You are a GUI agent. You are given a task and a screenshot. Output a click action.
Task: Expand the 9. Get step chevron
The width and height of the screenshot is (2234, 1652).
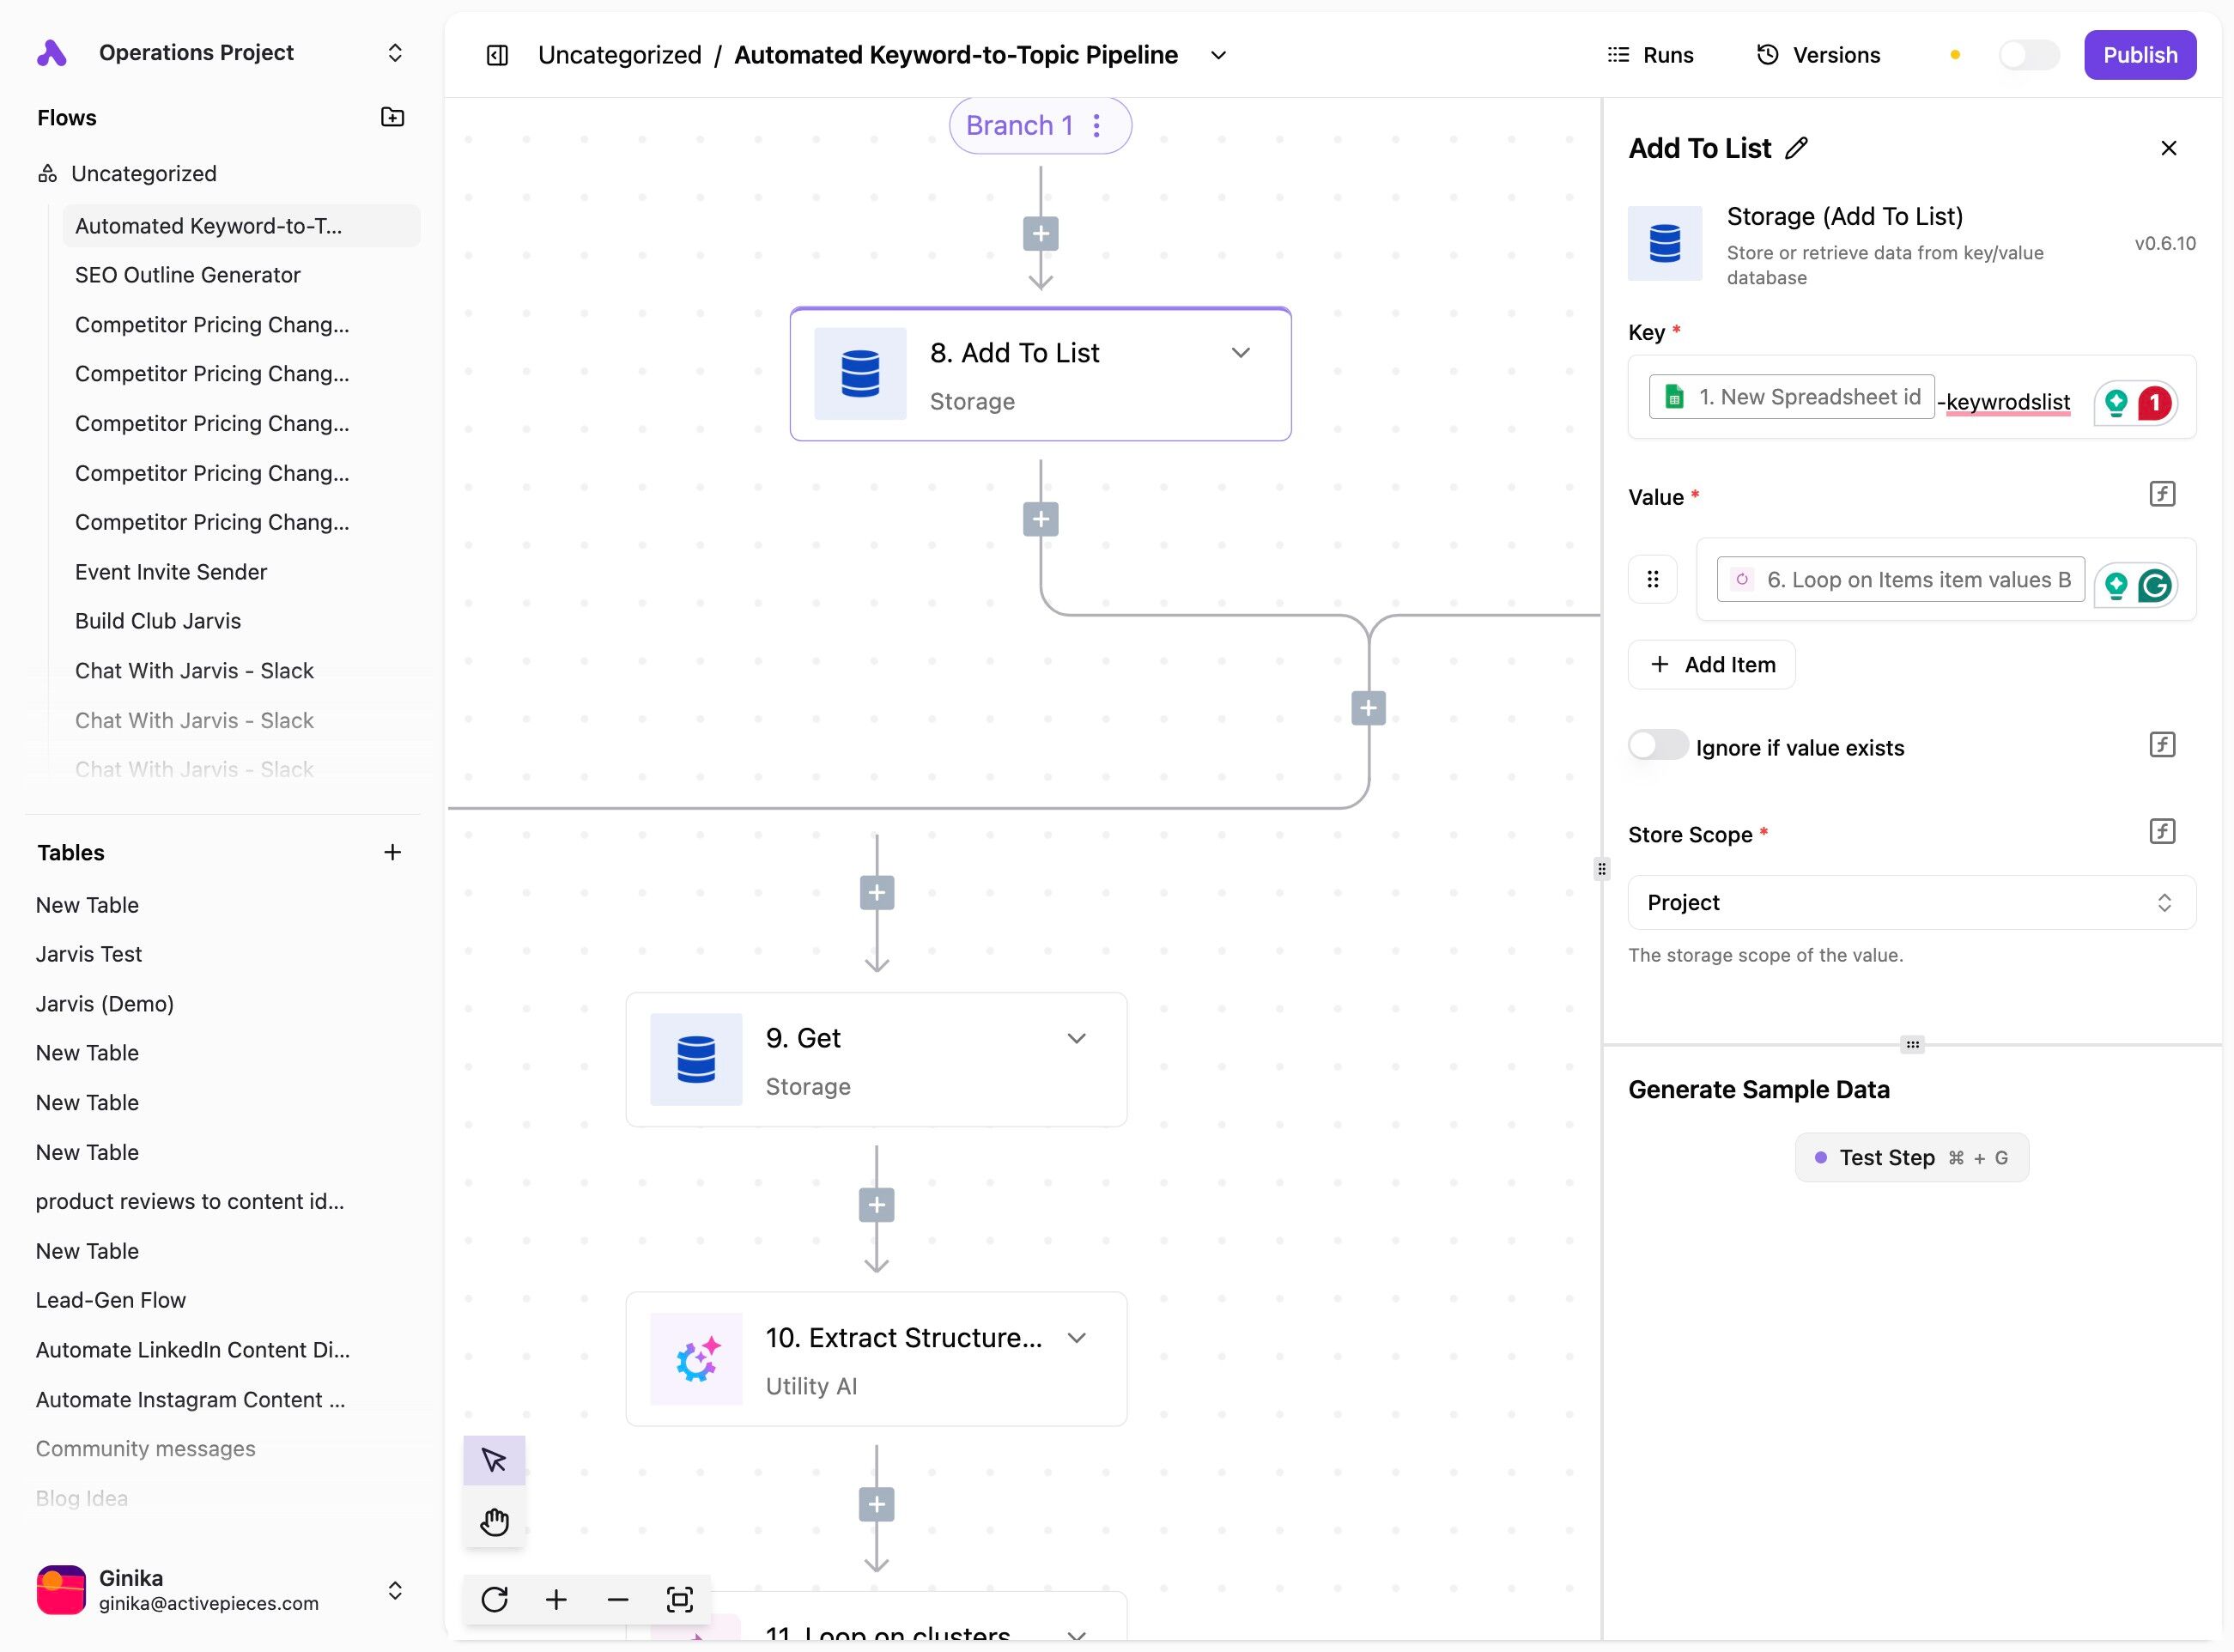(1076, 1038)
